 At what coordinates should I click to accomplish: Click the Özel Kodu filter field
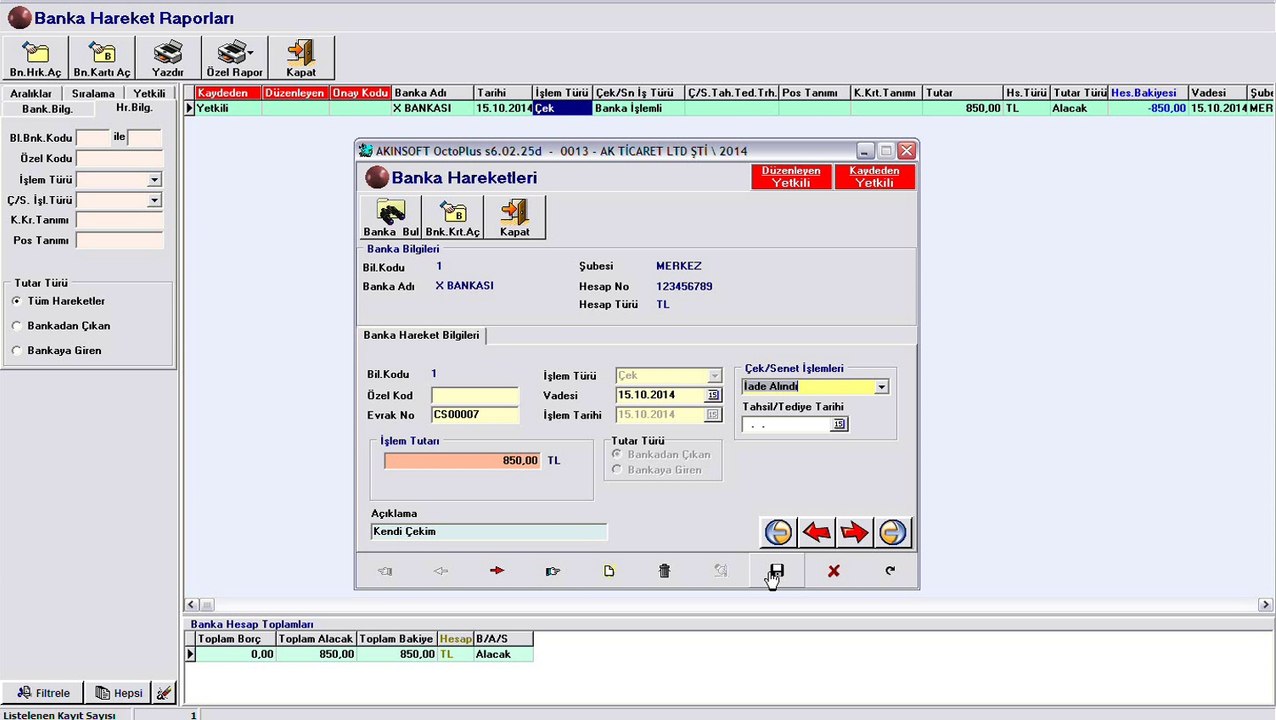pos(119,159)
